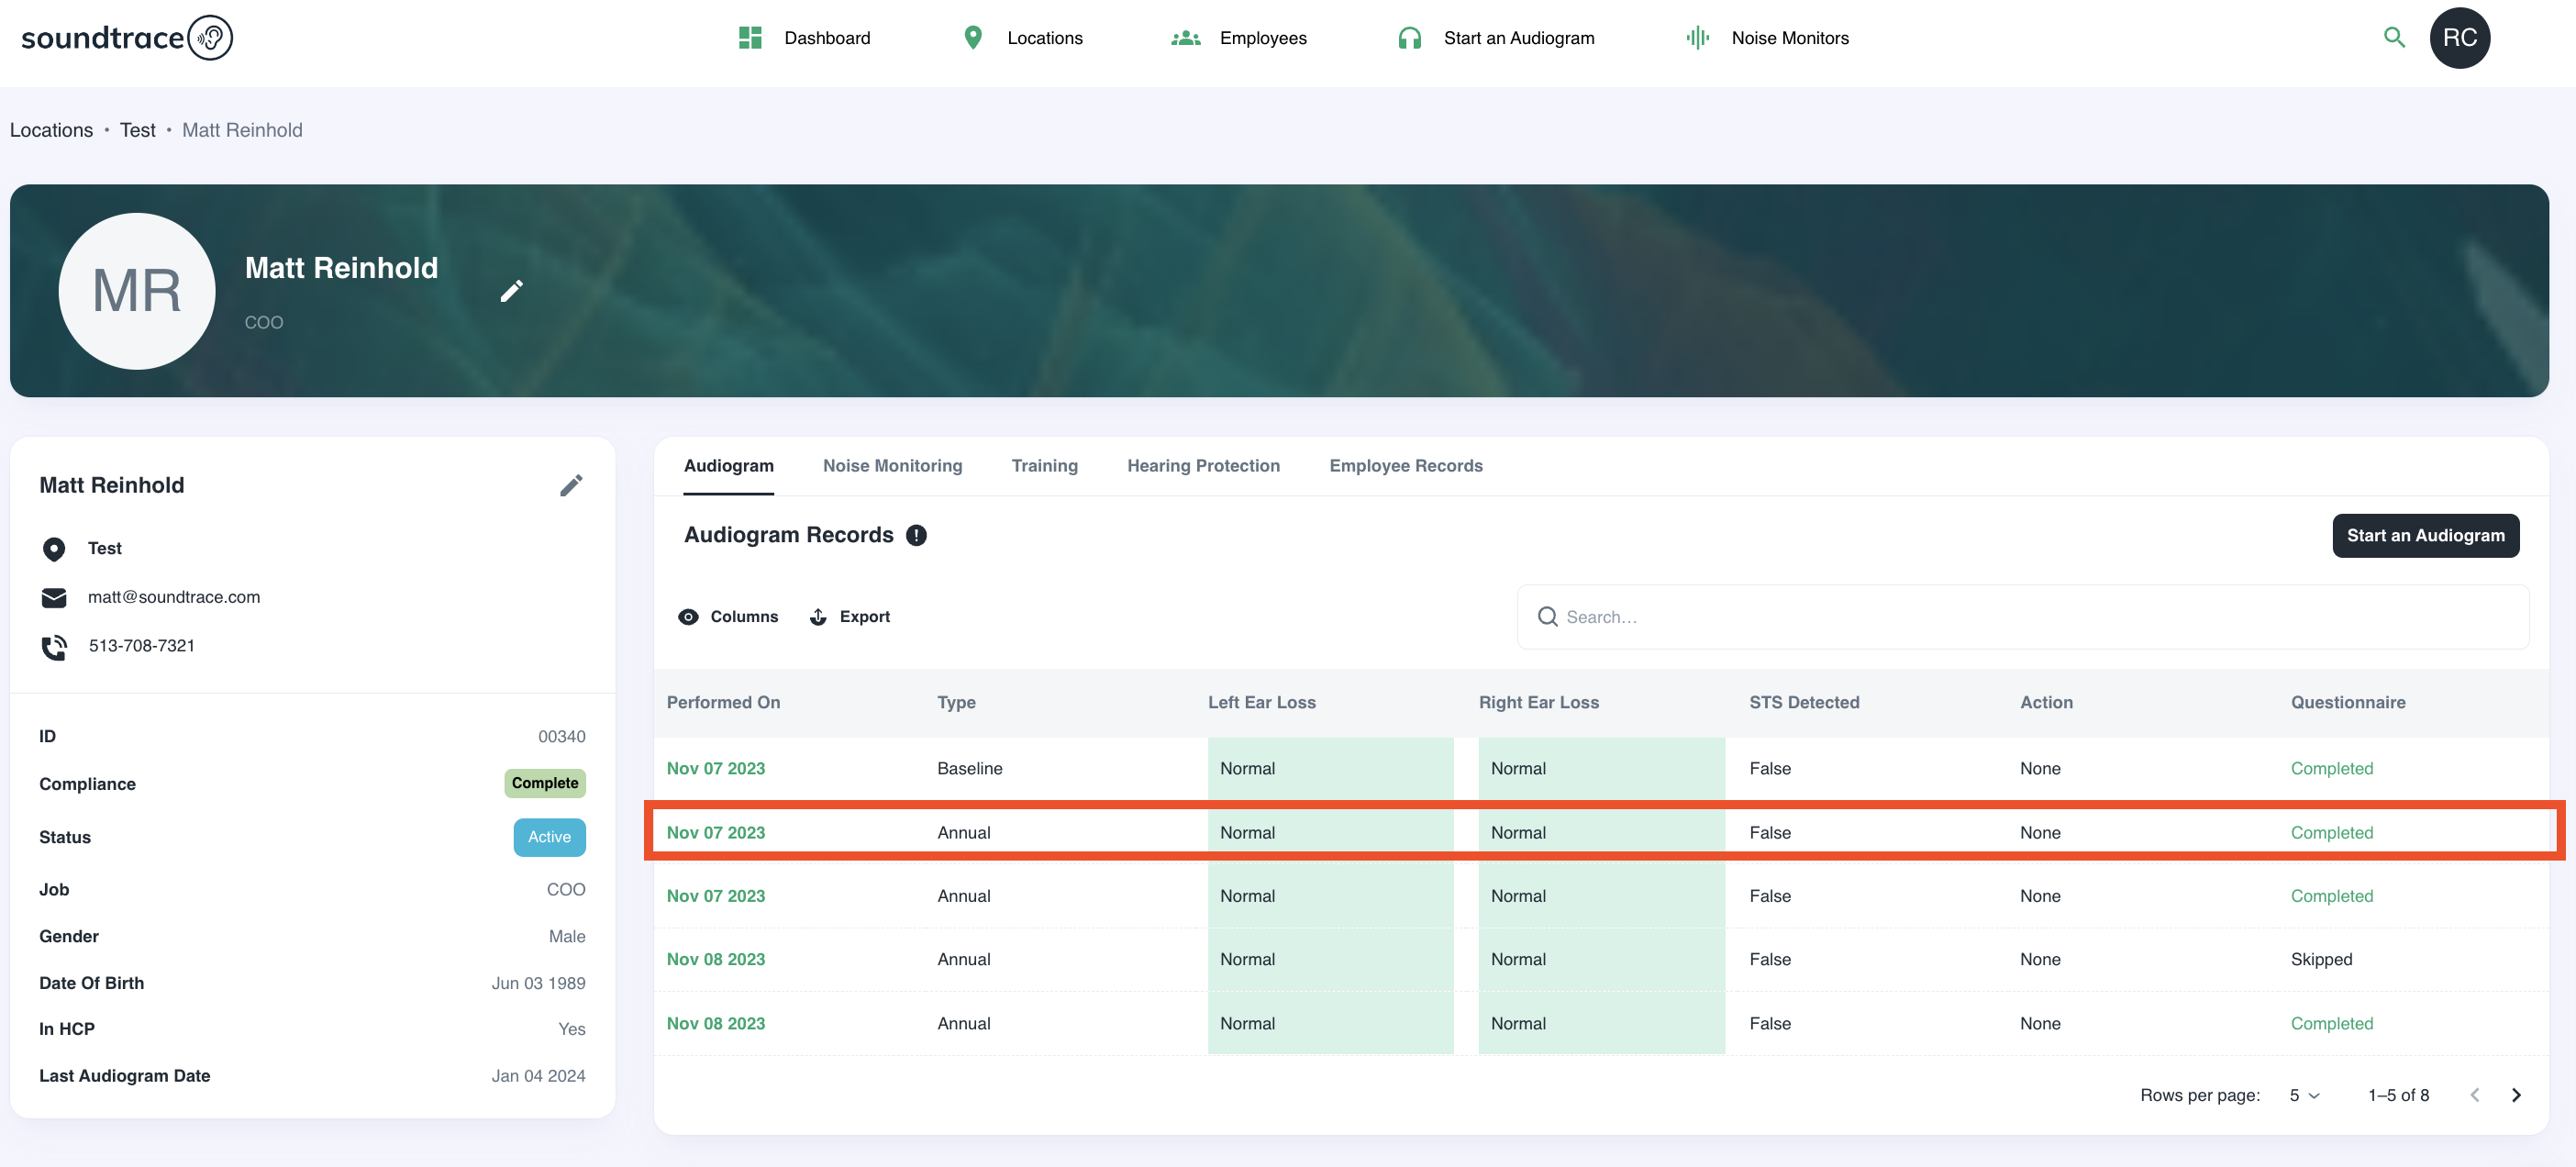Edit banner name with pencil icon
2576x1167 pixels.
coord(511,291)
